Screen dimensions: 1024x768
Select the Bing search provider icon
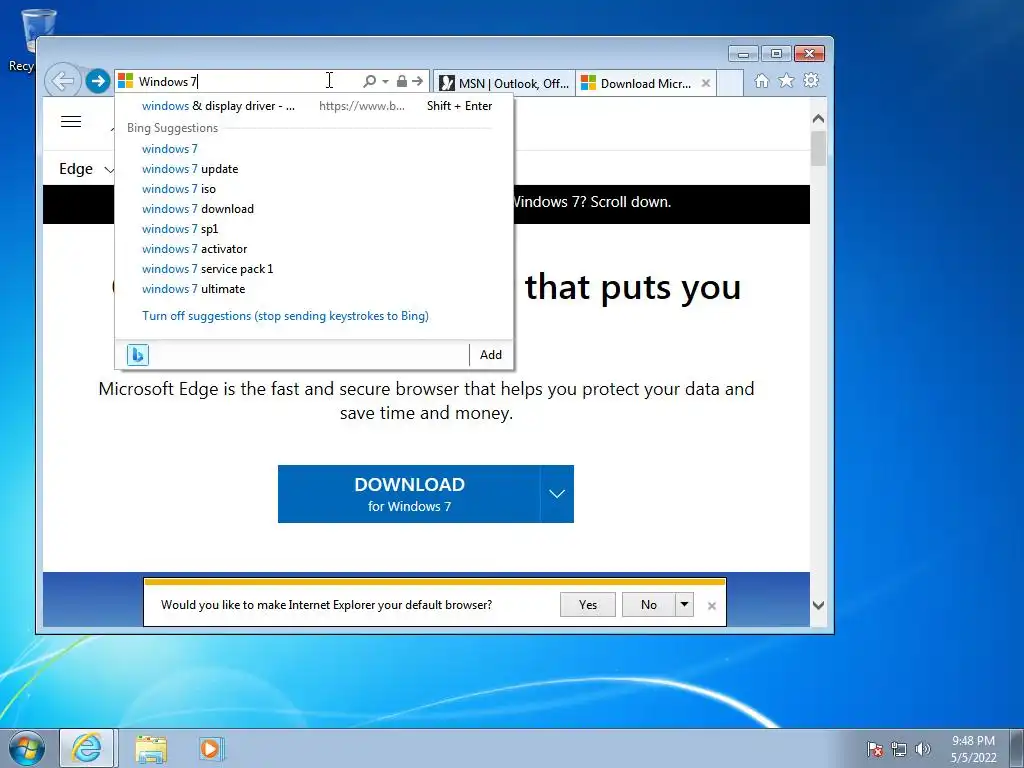(138, 355)
